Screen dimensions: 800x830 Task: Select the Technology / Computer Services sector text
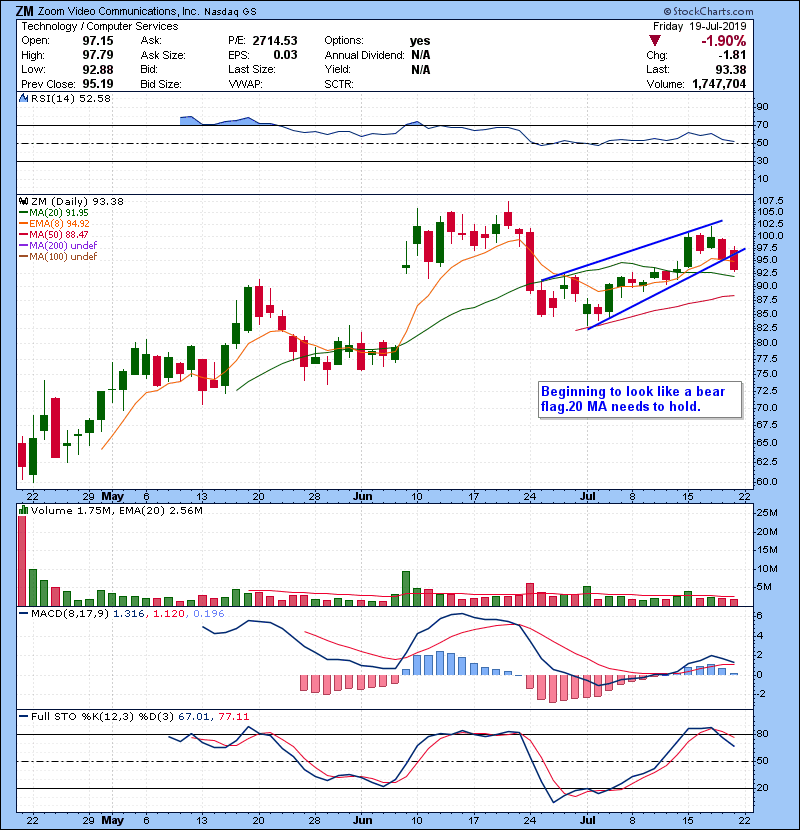coord(100,26)
